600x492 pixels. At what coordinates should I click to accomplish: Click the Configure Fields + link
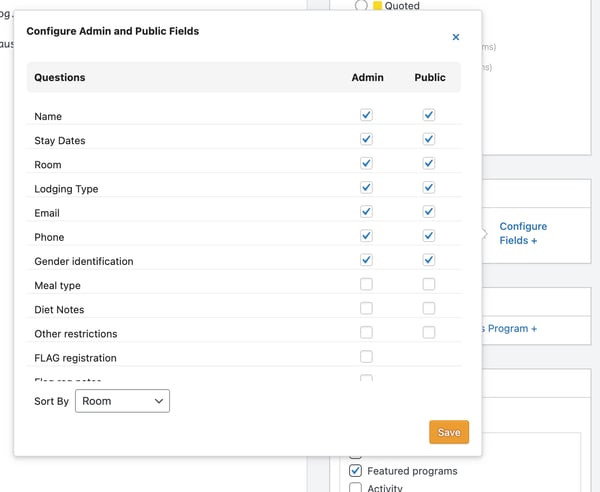(x=523, y=233)
